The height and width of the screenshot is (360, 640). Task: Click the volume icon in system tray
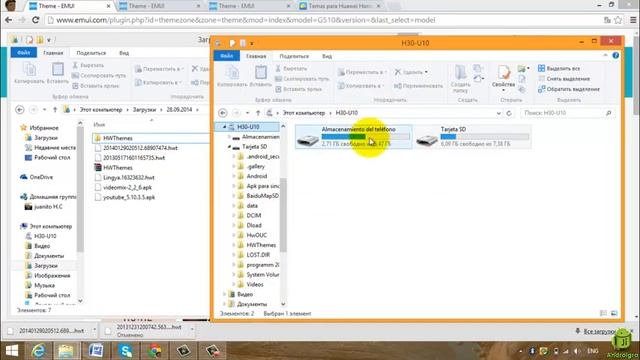576,351
